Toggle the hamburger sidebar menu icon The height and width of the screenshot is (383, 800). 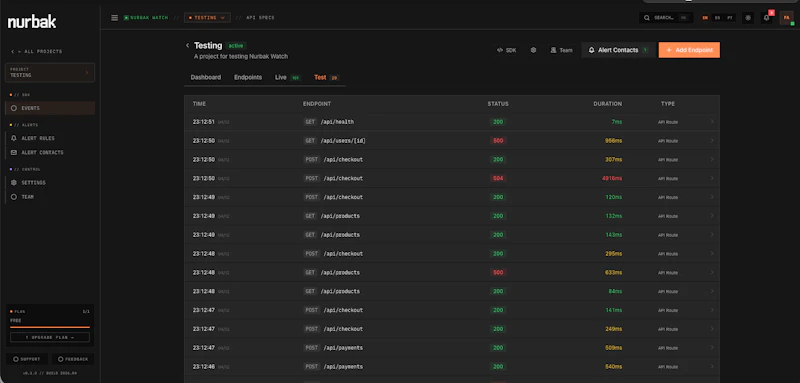(114, 18)
